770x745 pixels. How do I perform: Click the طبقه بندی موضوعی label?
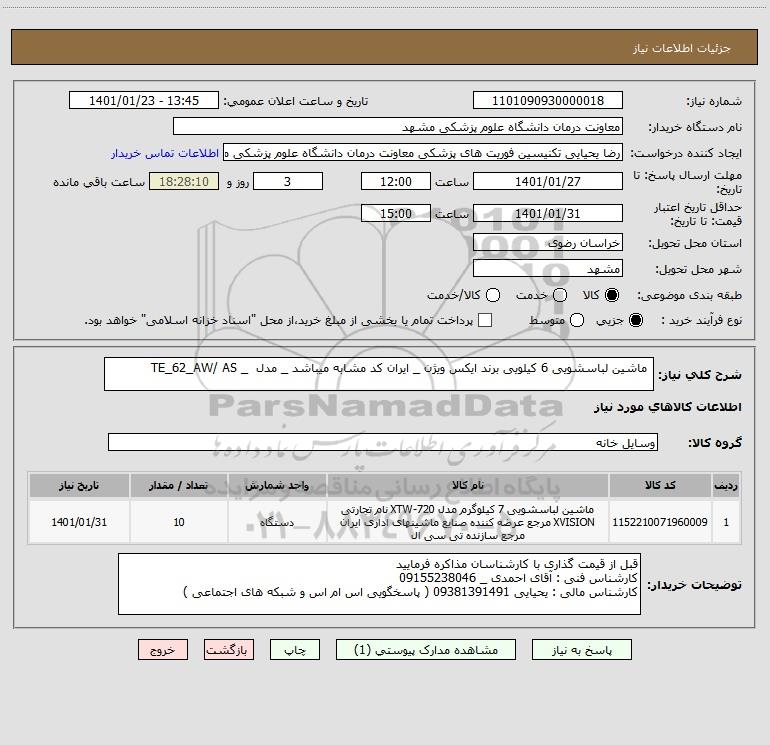(x=689, y=295)
